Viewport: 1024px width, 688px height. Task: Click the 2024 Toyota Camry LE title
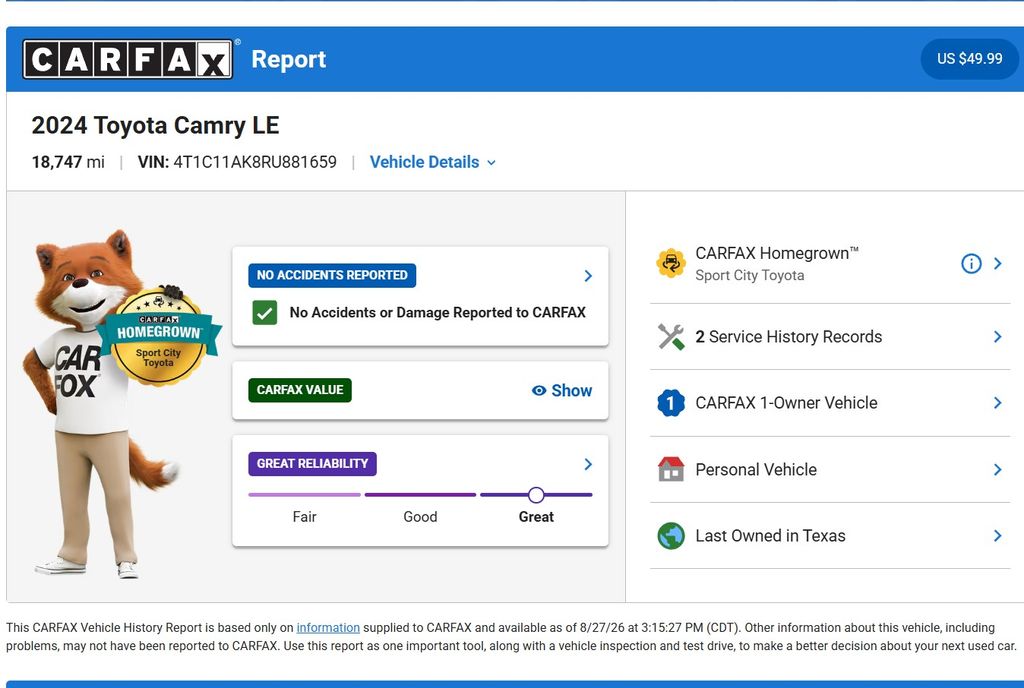point(155,125)
